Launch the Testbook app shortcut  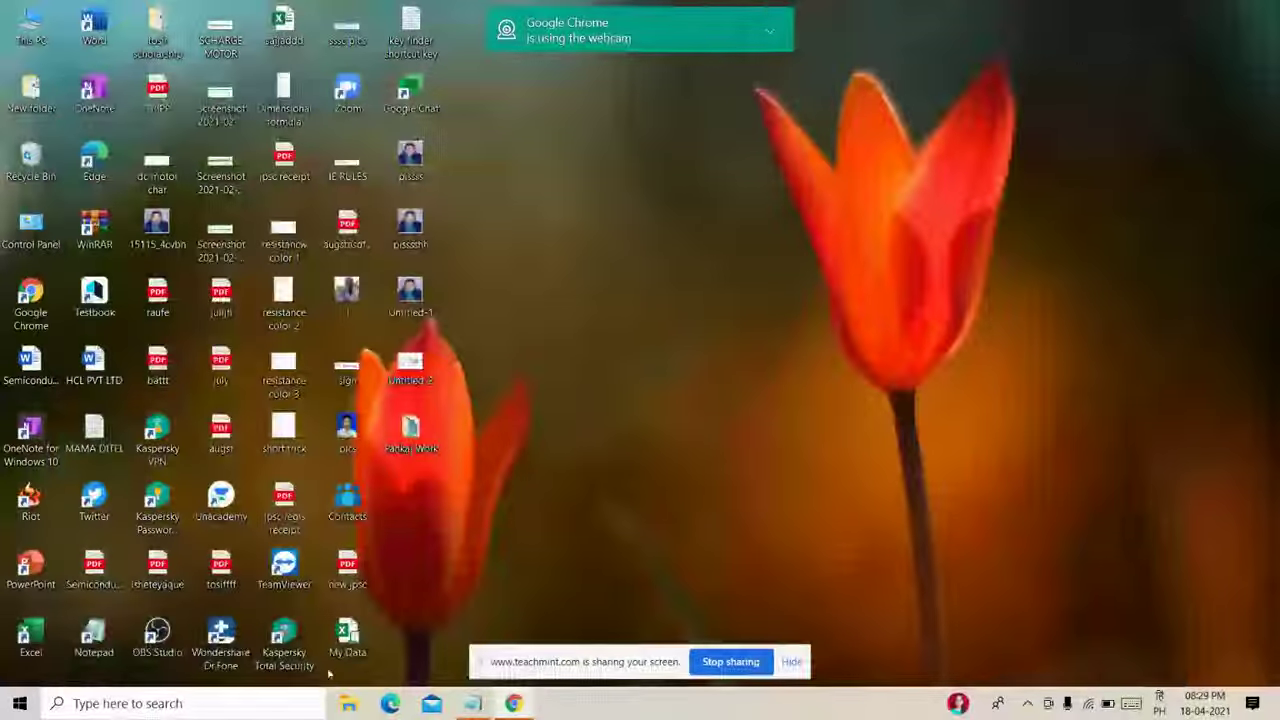(x=94, y=298)
